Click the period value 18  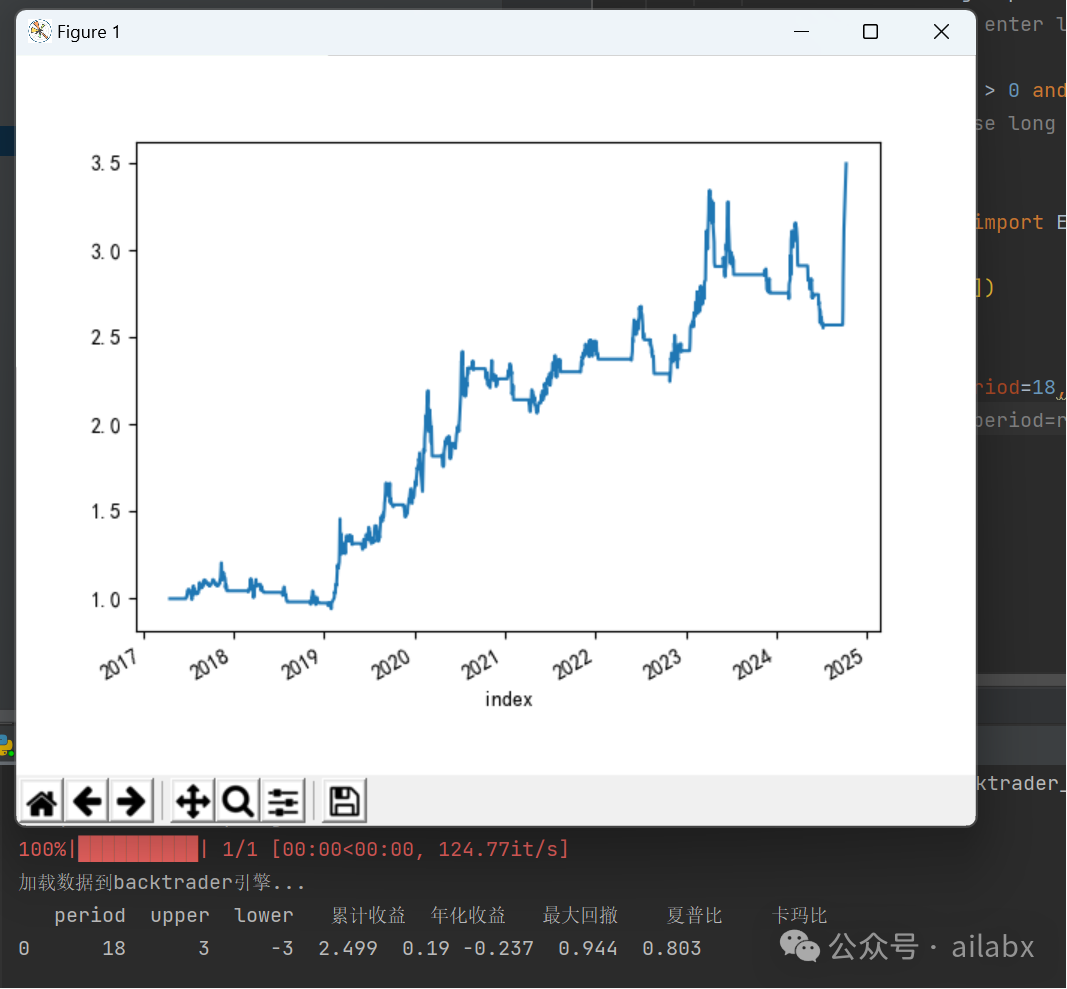point(114,948)
